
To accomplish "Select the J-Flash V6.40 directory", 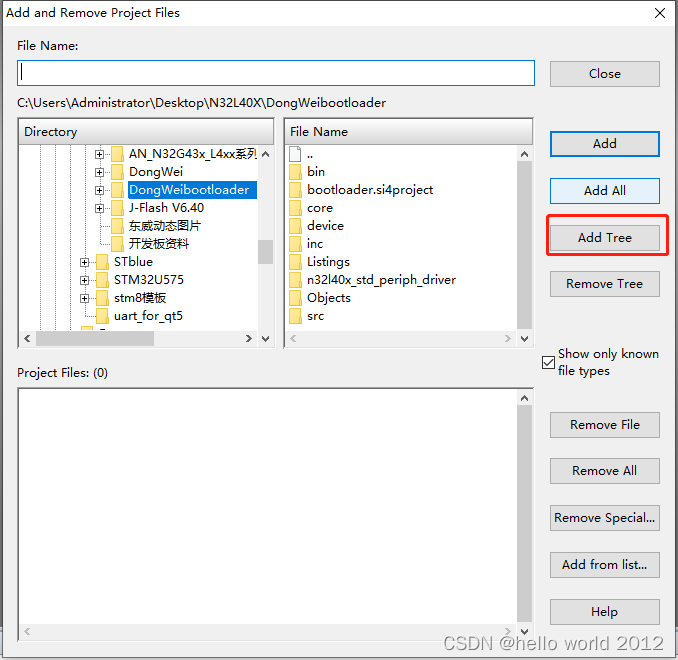I will click(x=166, y=208).
